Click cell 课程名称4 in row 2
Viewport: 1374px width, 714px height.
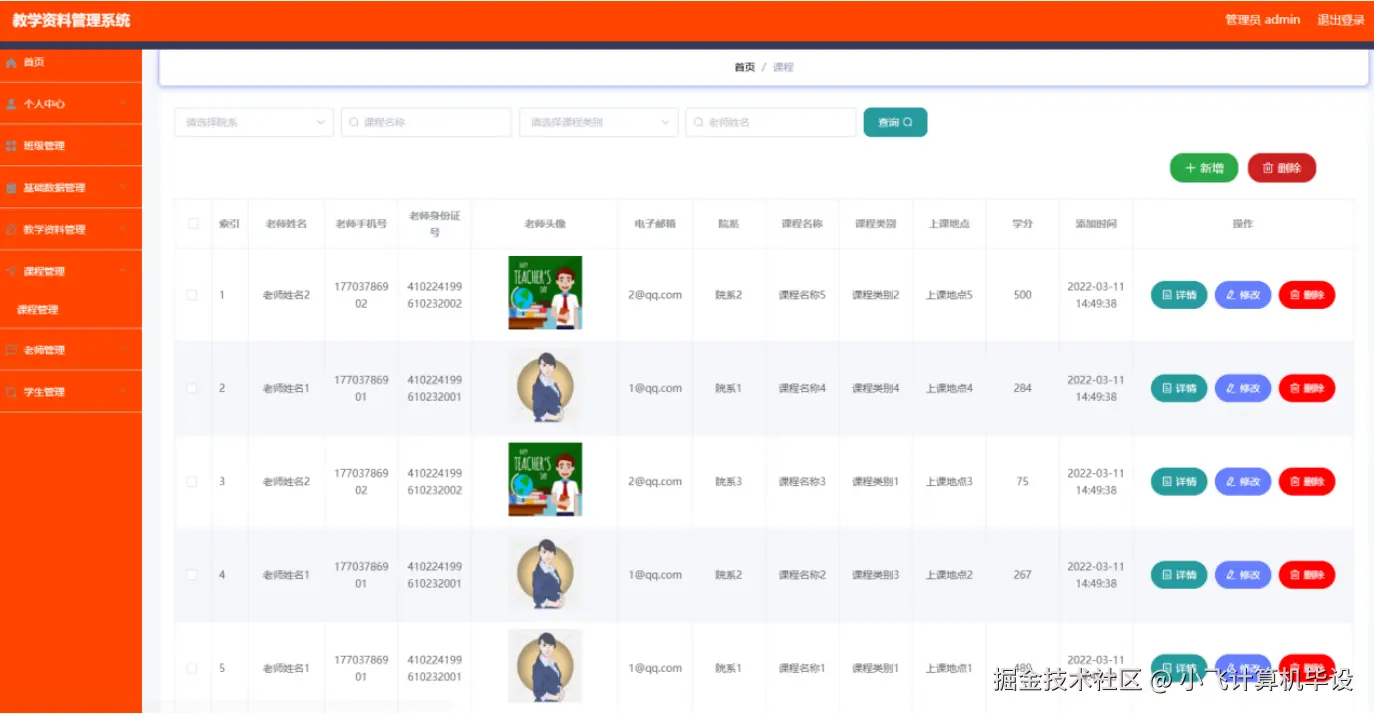point(802,388)
